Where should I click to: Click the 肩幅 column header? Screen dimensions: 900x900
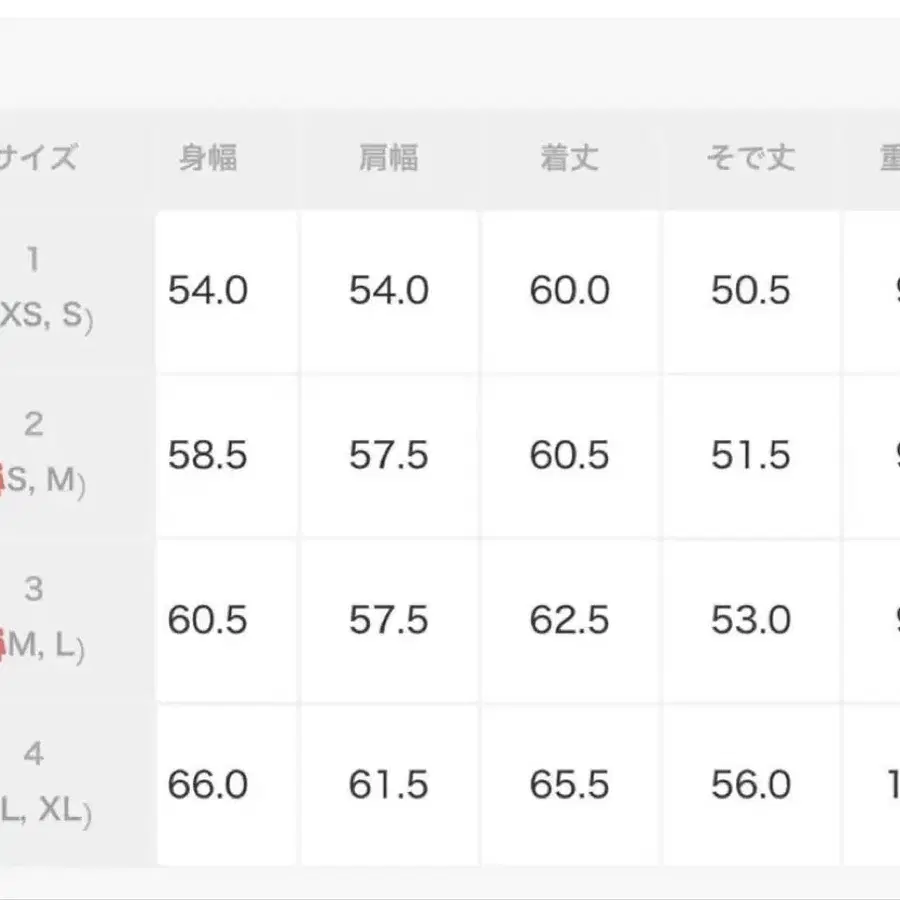click(388, 158)
